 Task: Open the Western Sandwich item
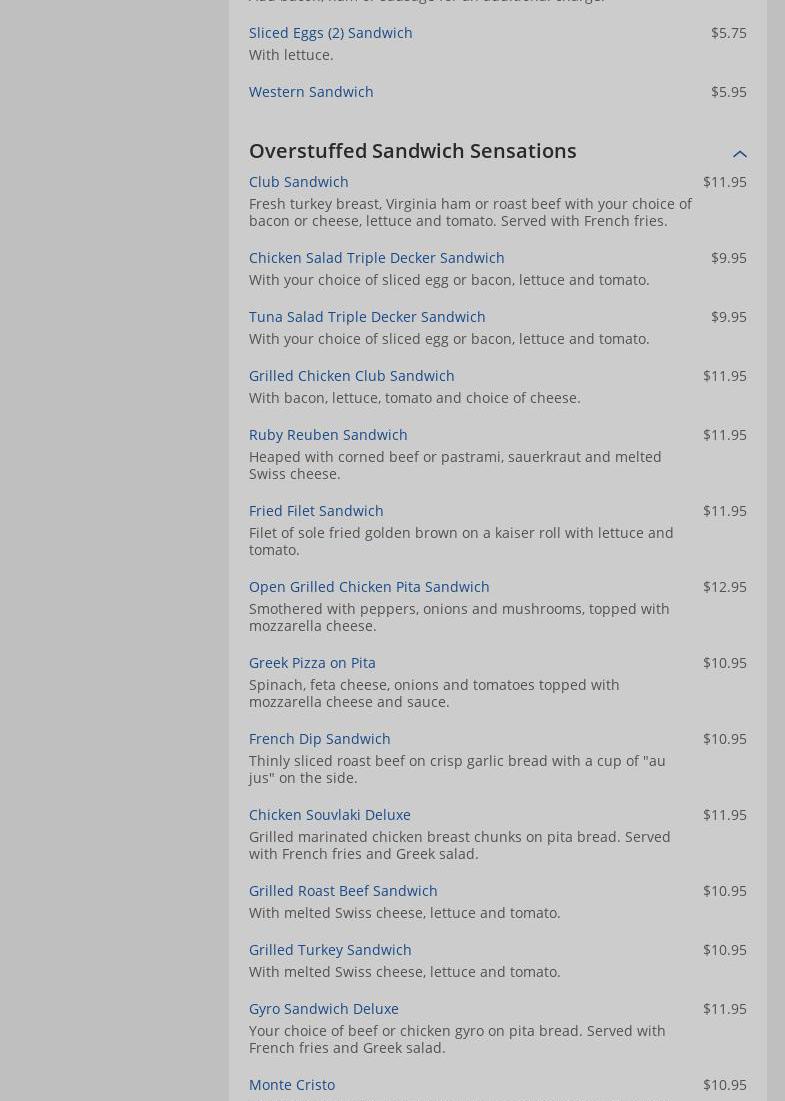tap(311, 92)
